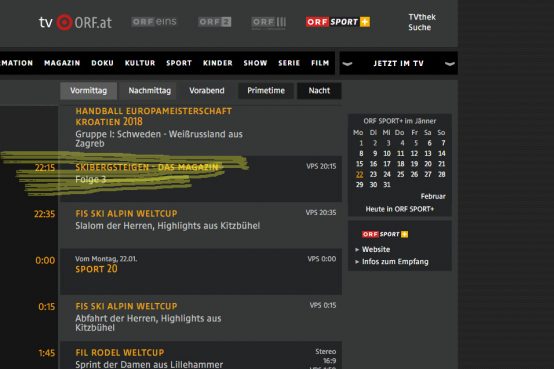Pick day 23 in the Jänner calendar

(x=373, y=174)
